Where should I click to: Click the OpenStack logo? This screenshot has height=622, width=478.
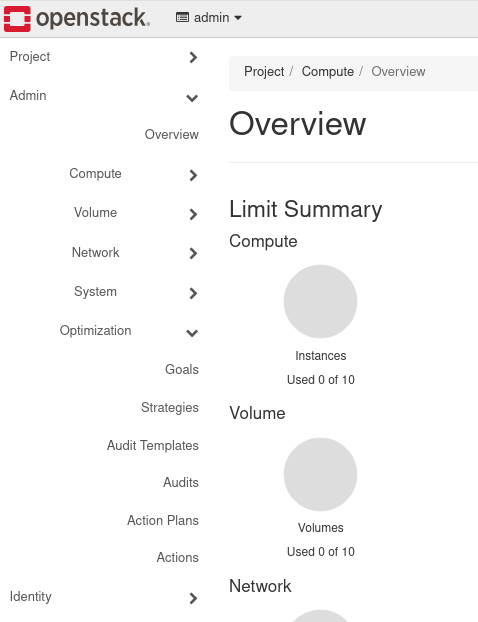pos(77,18)
